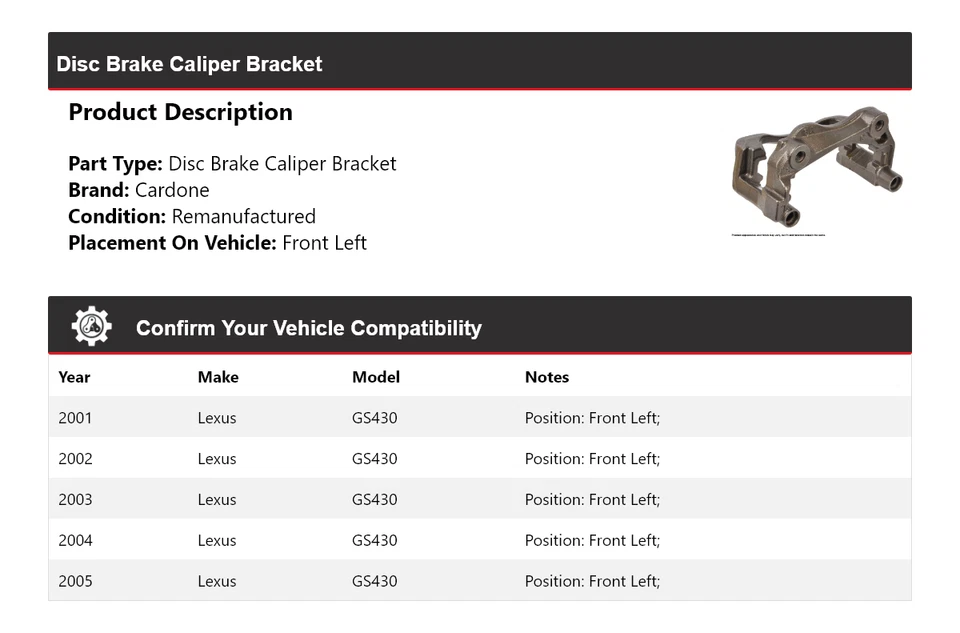Click the Product Description heading

coord(180,112)
